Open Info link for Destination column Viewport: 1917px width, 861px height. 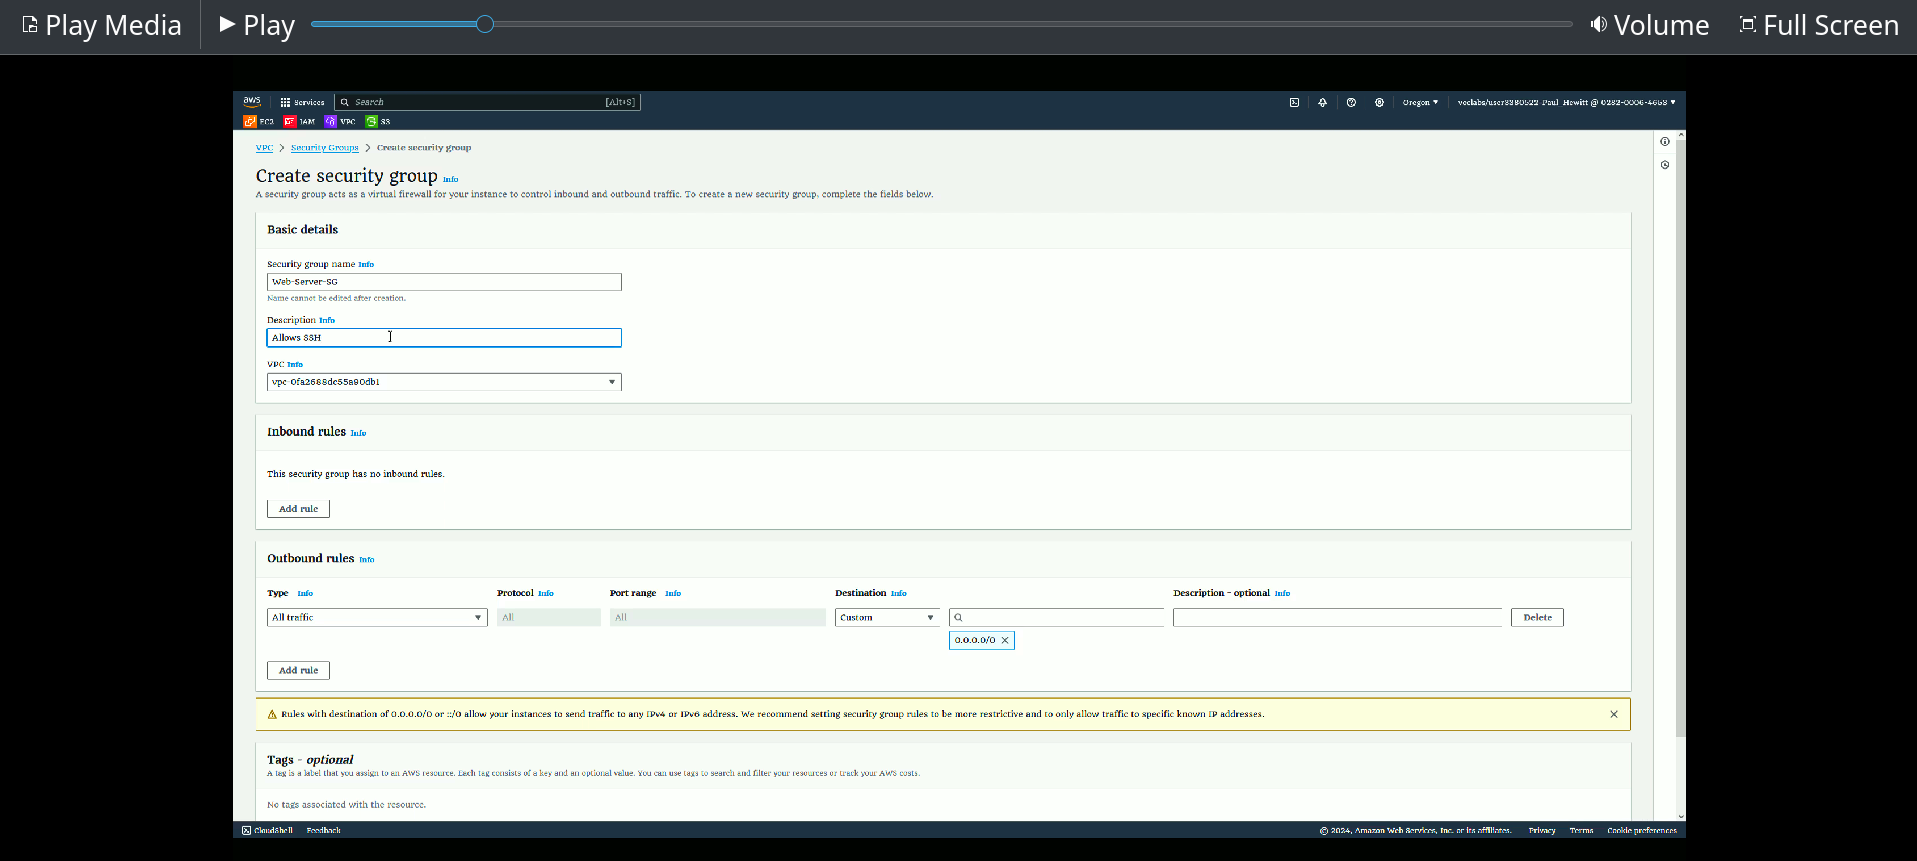(899, 594)
